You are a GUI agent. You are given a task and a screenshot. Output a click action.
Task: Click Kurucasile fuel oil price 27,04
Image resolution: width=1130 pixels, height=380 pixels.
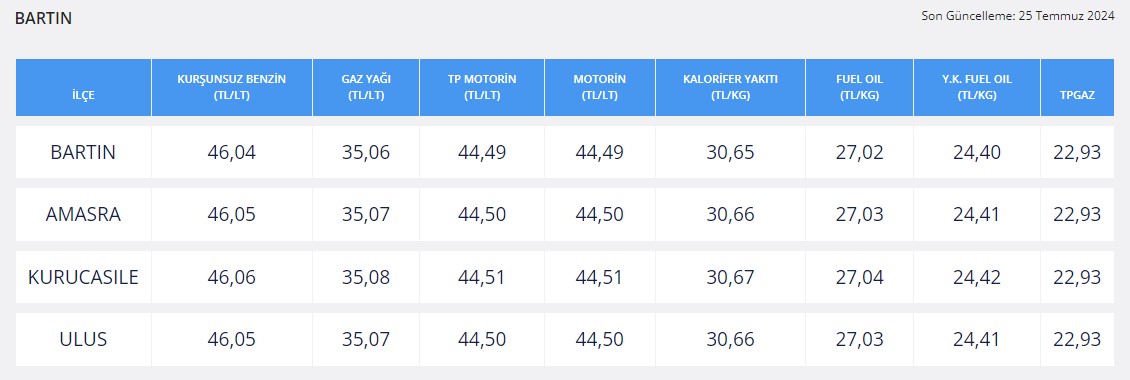(859, 277)
